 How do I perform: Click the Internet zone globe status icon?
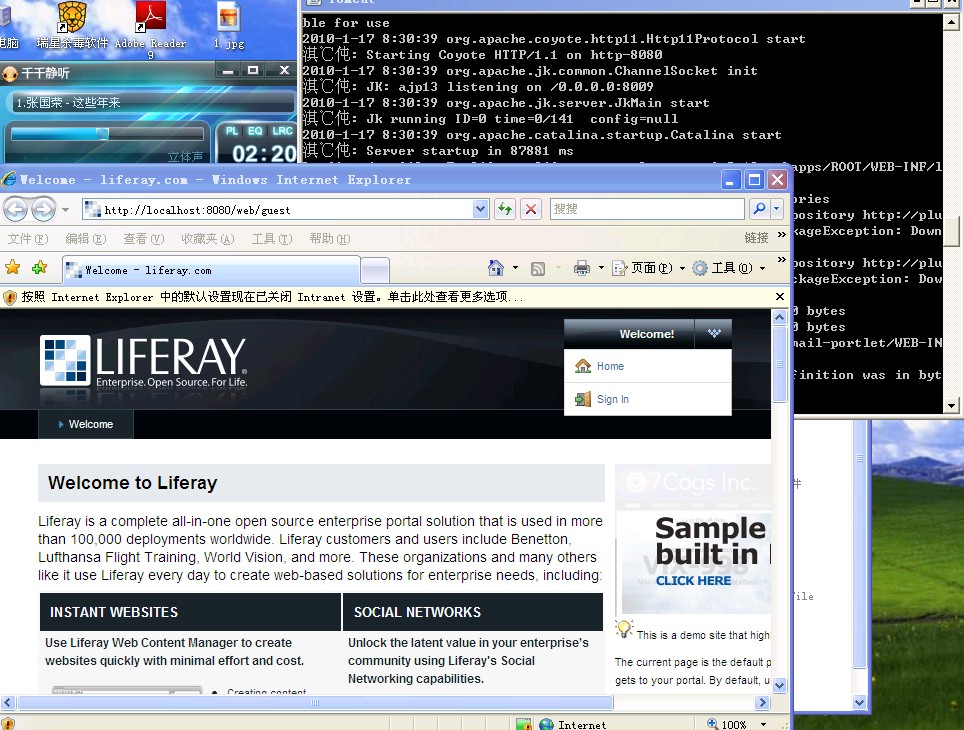click(546, 724)
